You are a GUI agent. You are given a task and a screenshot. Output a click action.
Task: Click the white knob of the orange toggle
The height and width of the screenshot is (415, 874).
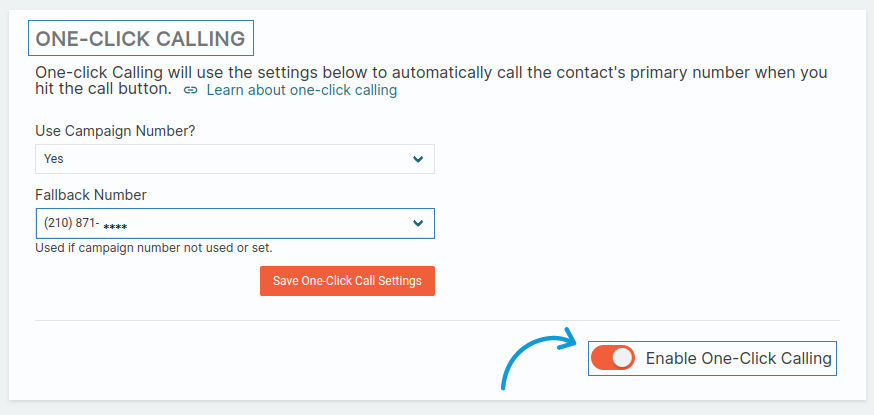coord(622,358)
